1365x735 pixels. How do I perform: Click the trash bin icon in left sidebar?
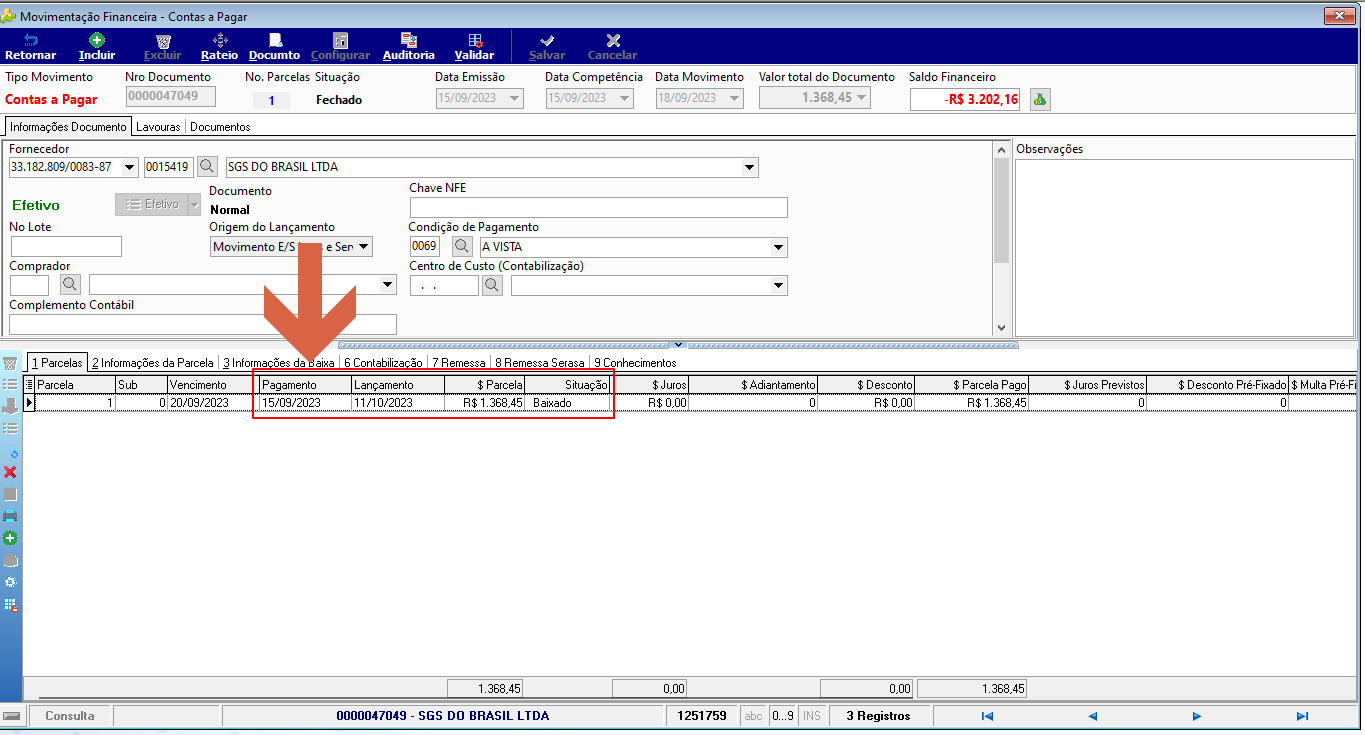[x=11, y=363]
